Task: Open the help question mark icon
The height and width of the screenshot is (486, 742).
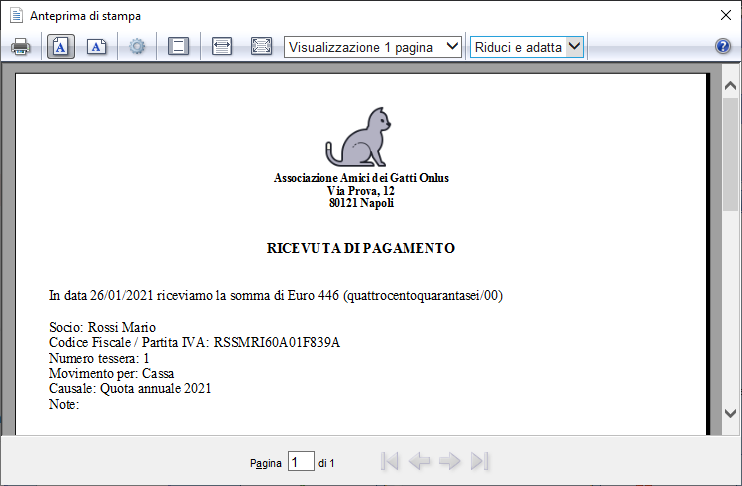Action: [723, 46]
